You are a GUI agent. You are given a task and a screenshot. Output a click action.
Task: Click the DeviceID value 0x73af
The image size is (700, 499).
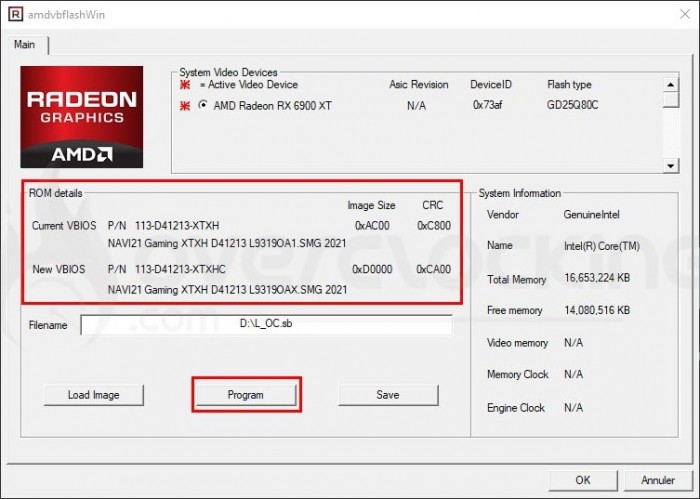pos(488,105)
